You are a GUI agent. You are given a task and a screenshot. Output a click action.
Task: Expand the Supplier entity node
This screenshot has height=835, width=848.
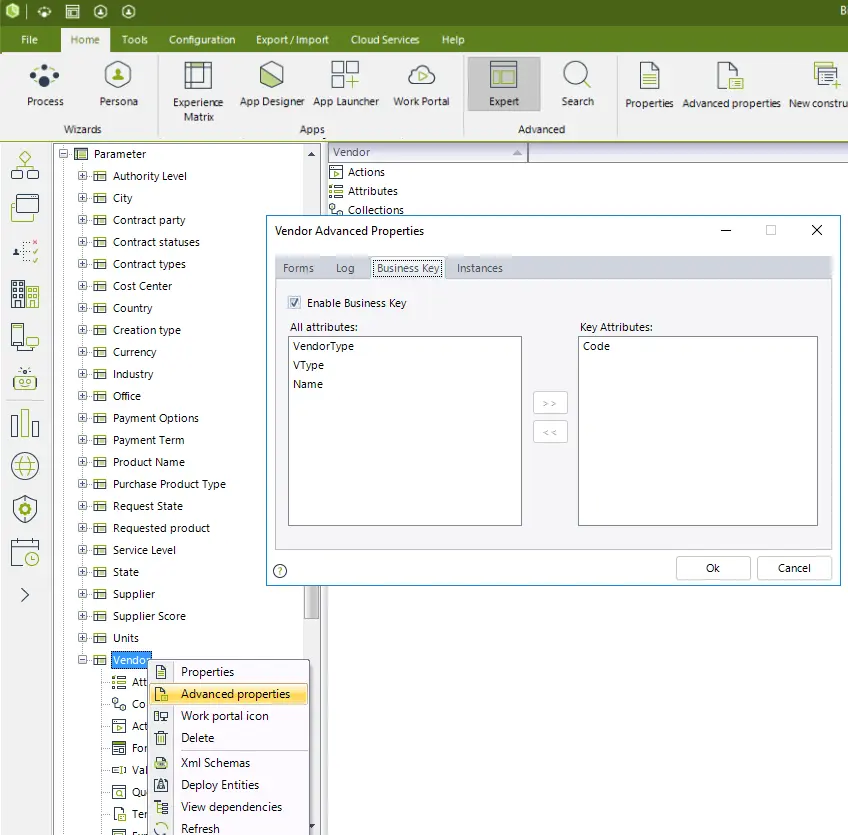click(x=82, y=594)
